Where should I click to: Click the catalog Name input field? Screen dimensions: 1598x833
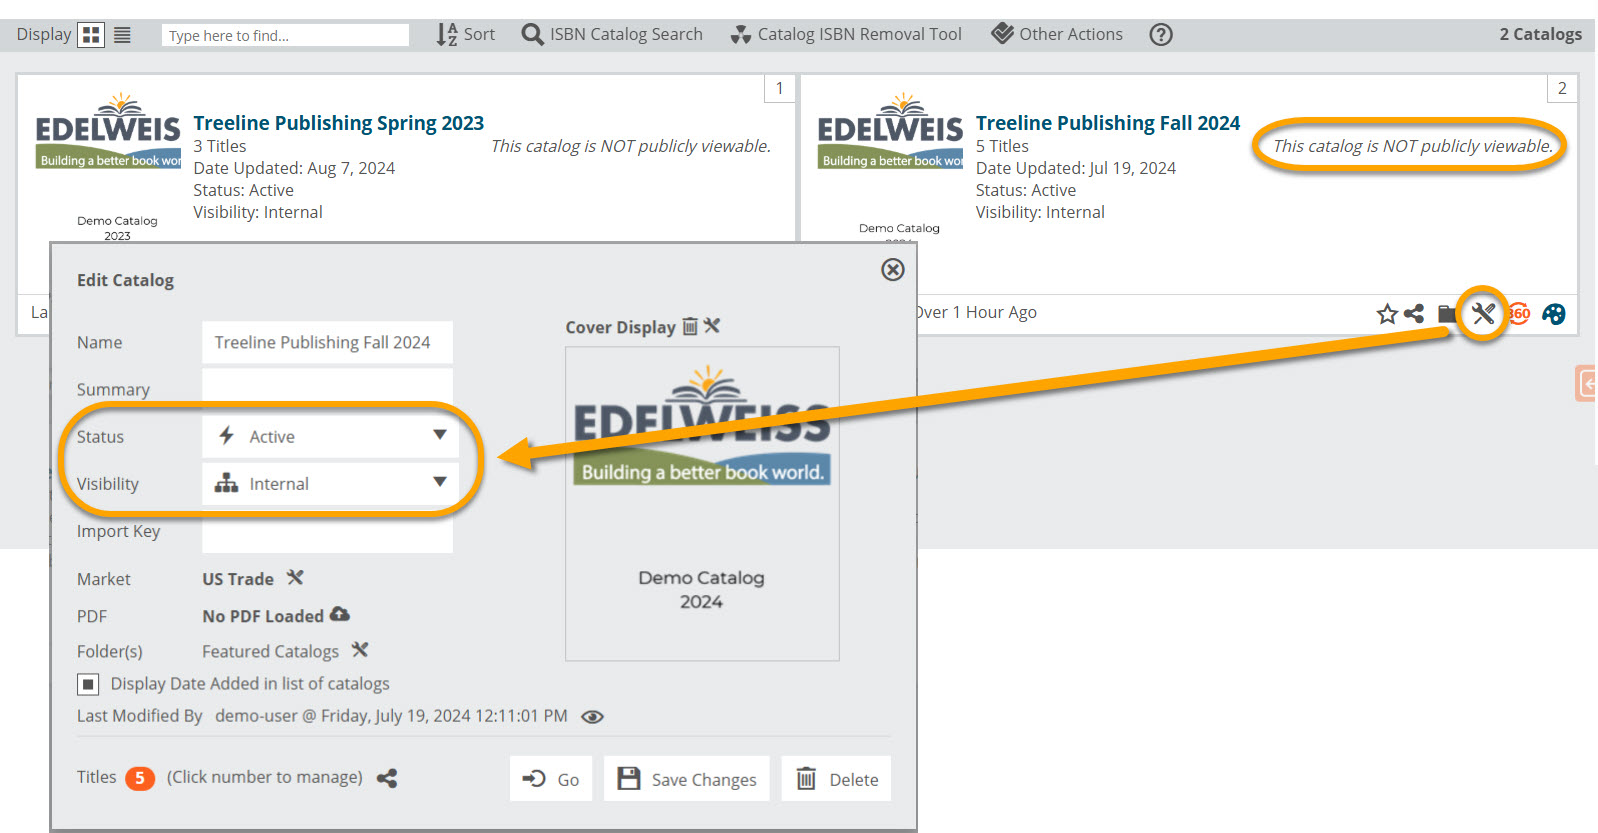point(327,342)
